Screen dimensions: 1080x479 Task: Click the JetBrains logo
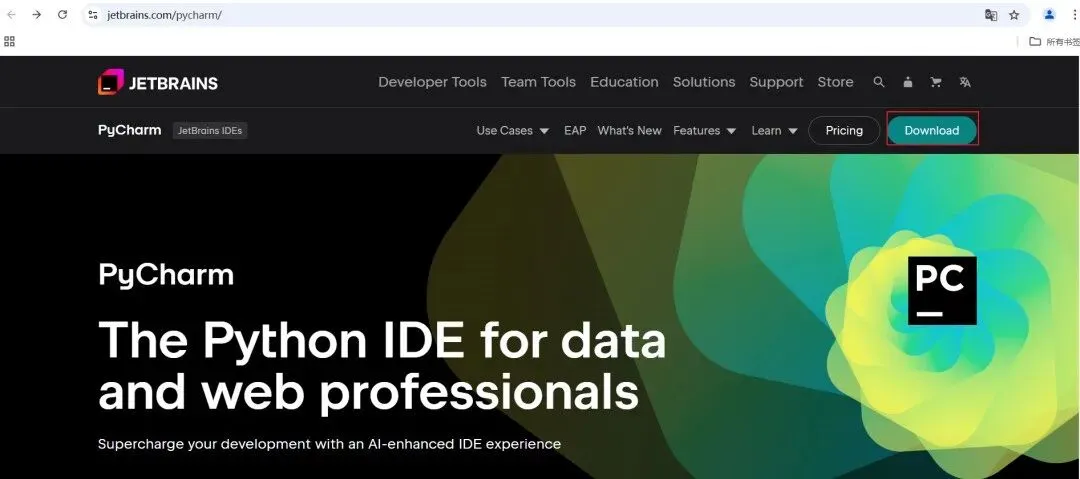[x=158, y=83]
